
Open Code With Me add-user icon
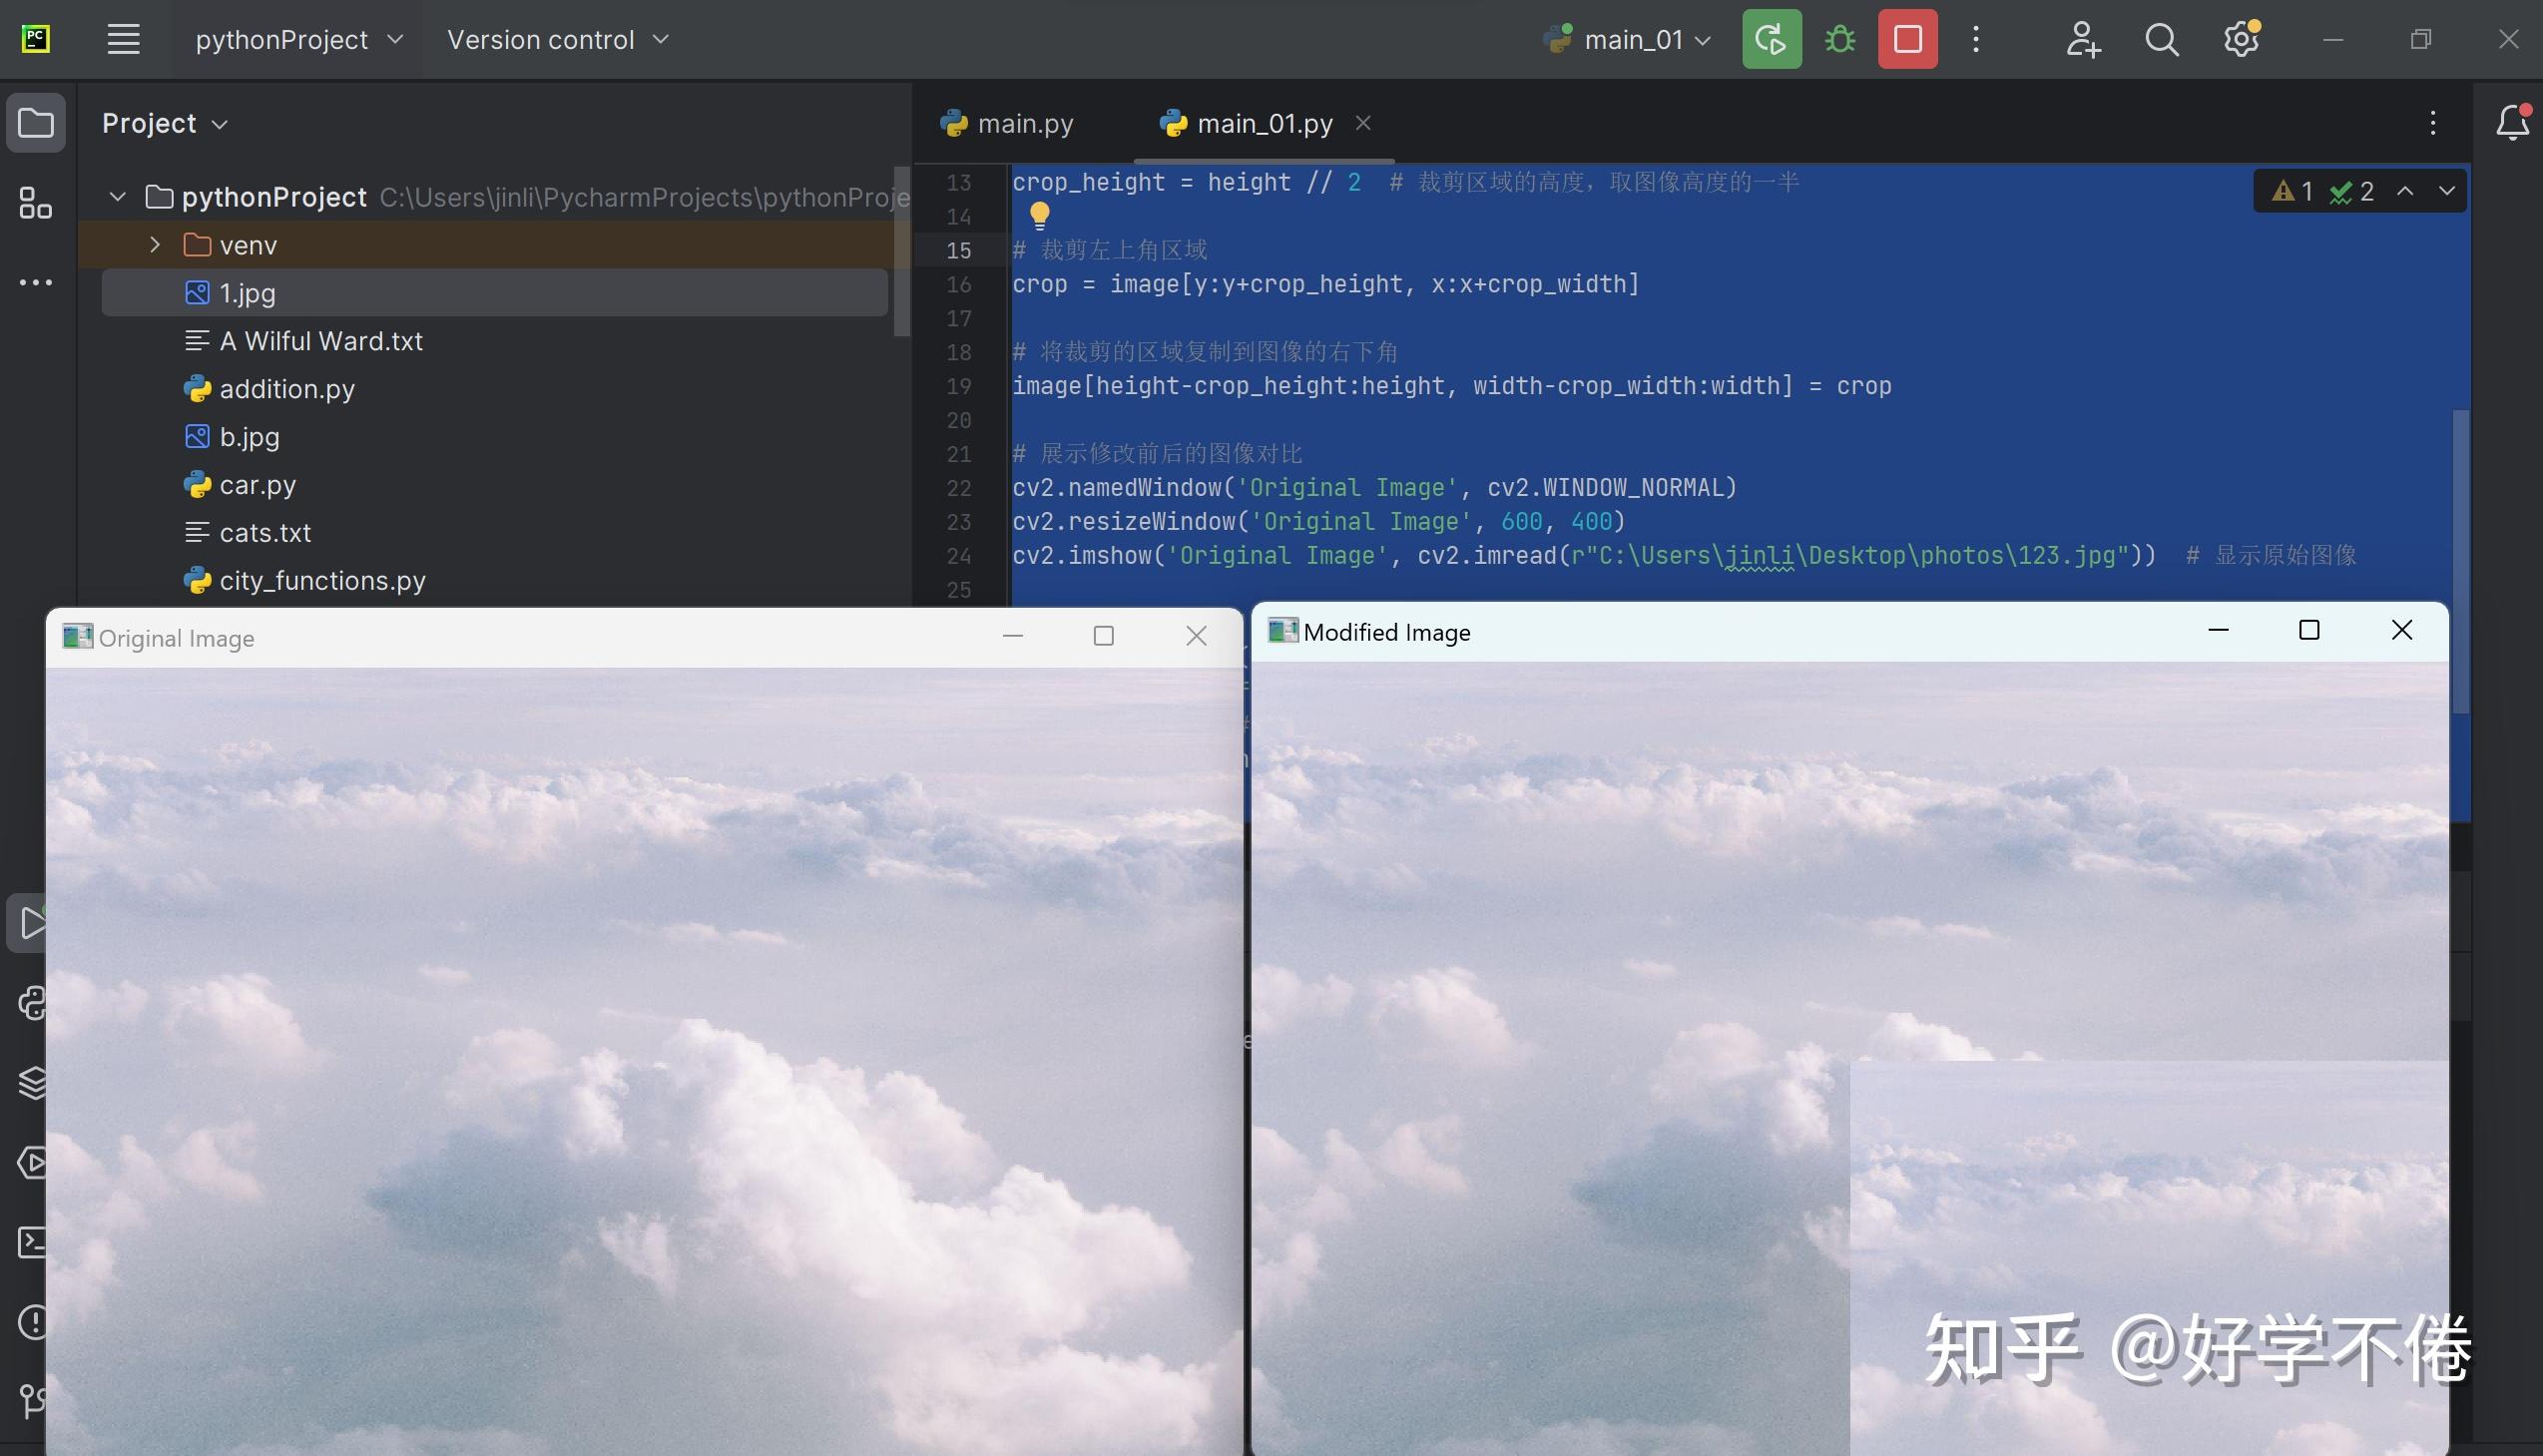pos(2083,40)
